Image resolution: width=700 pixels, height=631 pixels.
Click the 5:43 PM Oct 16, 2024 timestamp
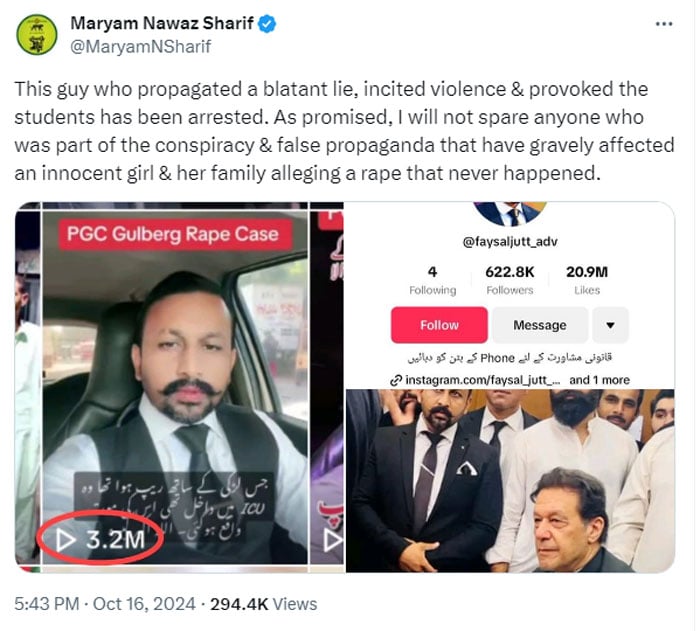pyautogui.click(x=105, y=604)
